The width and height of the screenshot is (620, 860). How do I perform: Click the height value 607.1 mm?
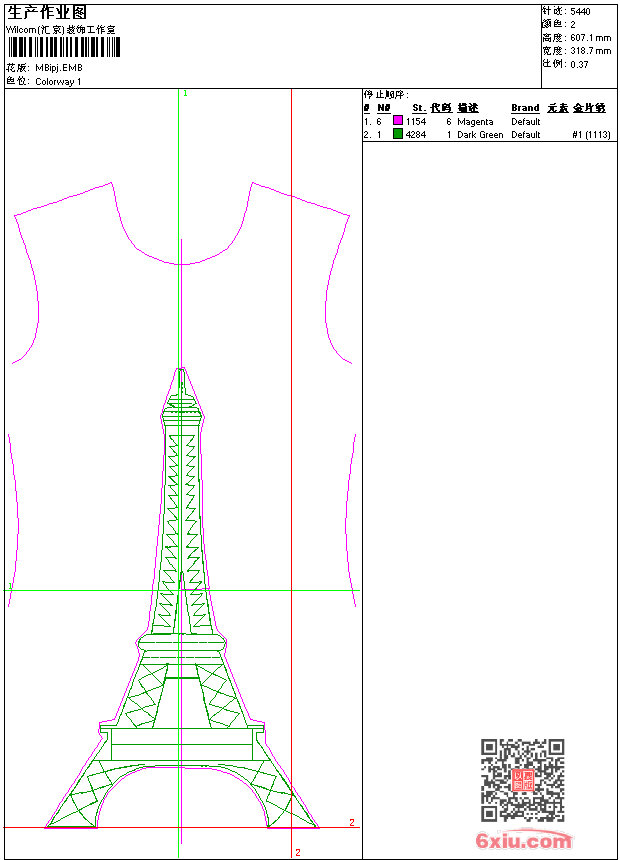[590, 37]
